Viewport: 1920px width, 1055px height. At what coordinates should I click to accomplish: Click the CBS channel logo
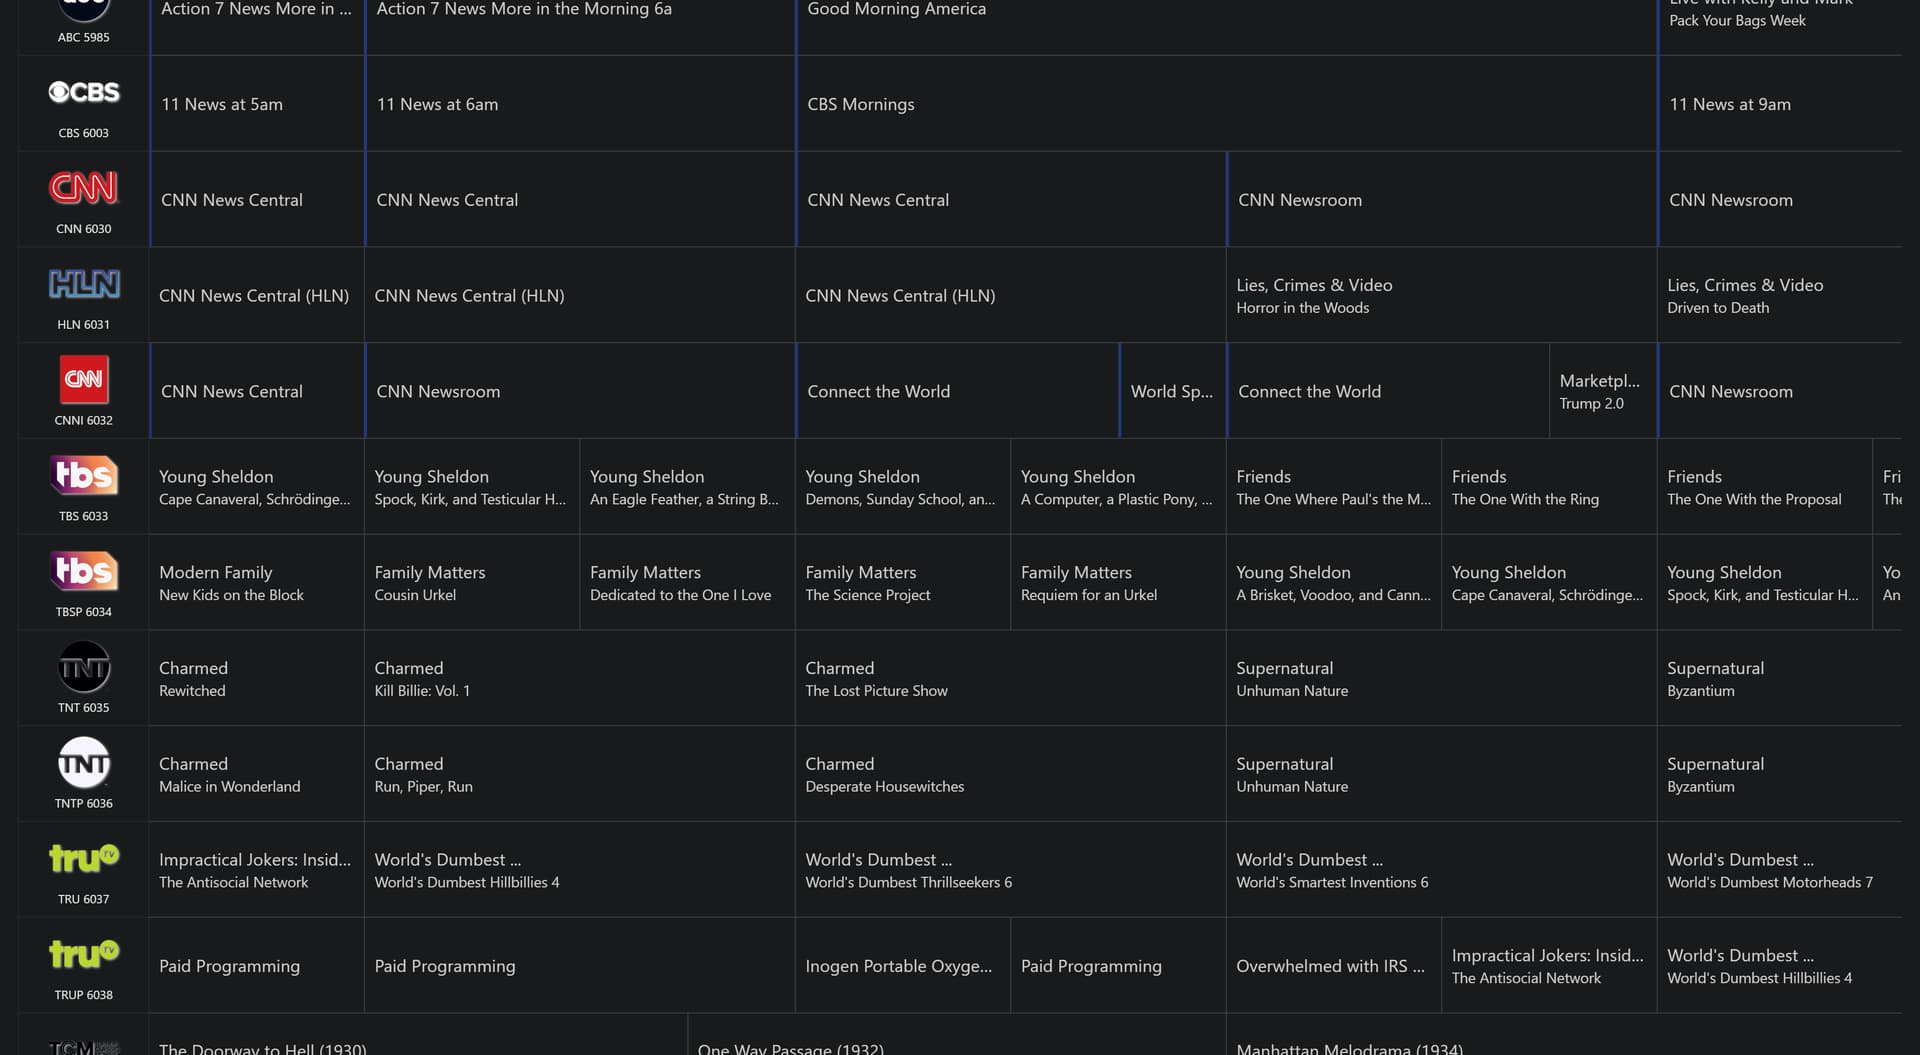click(x=84, y=92)
